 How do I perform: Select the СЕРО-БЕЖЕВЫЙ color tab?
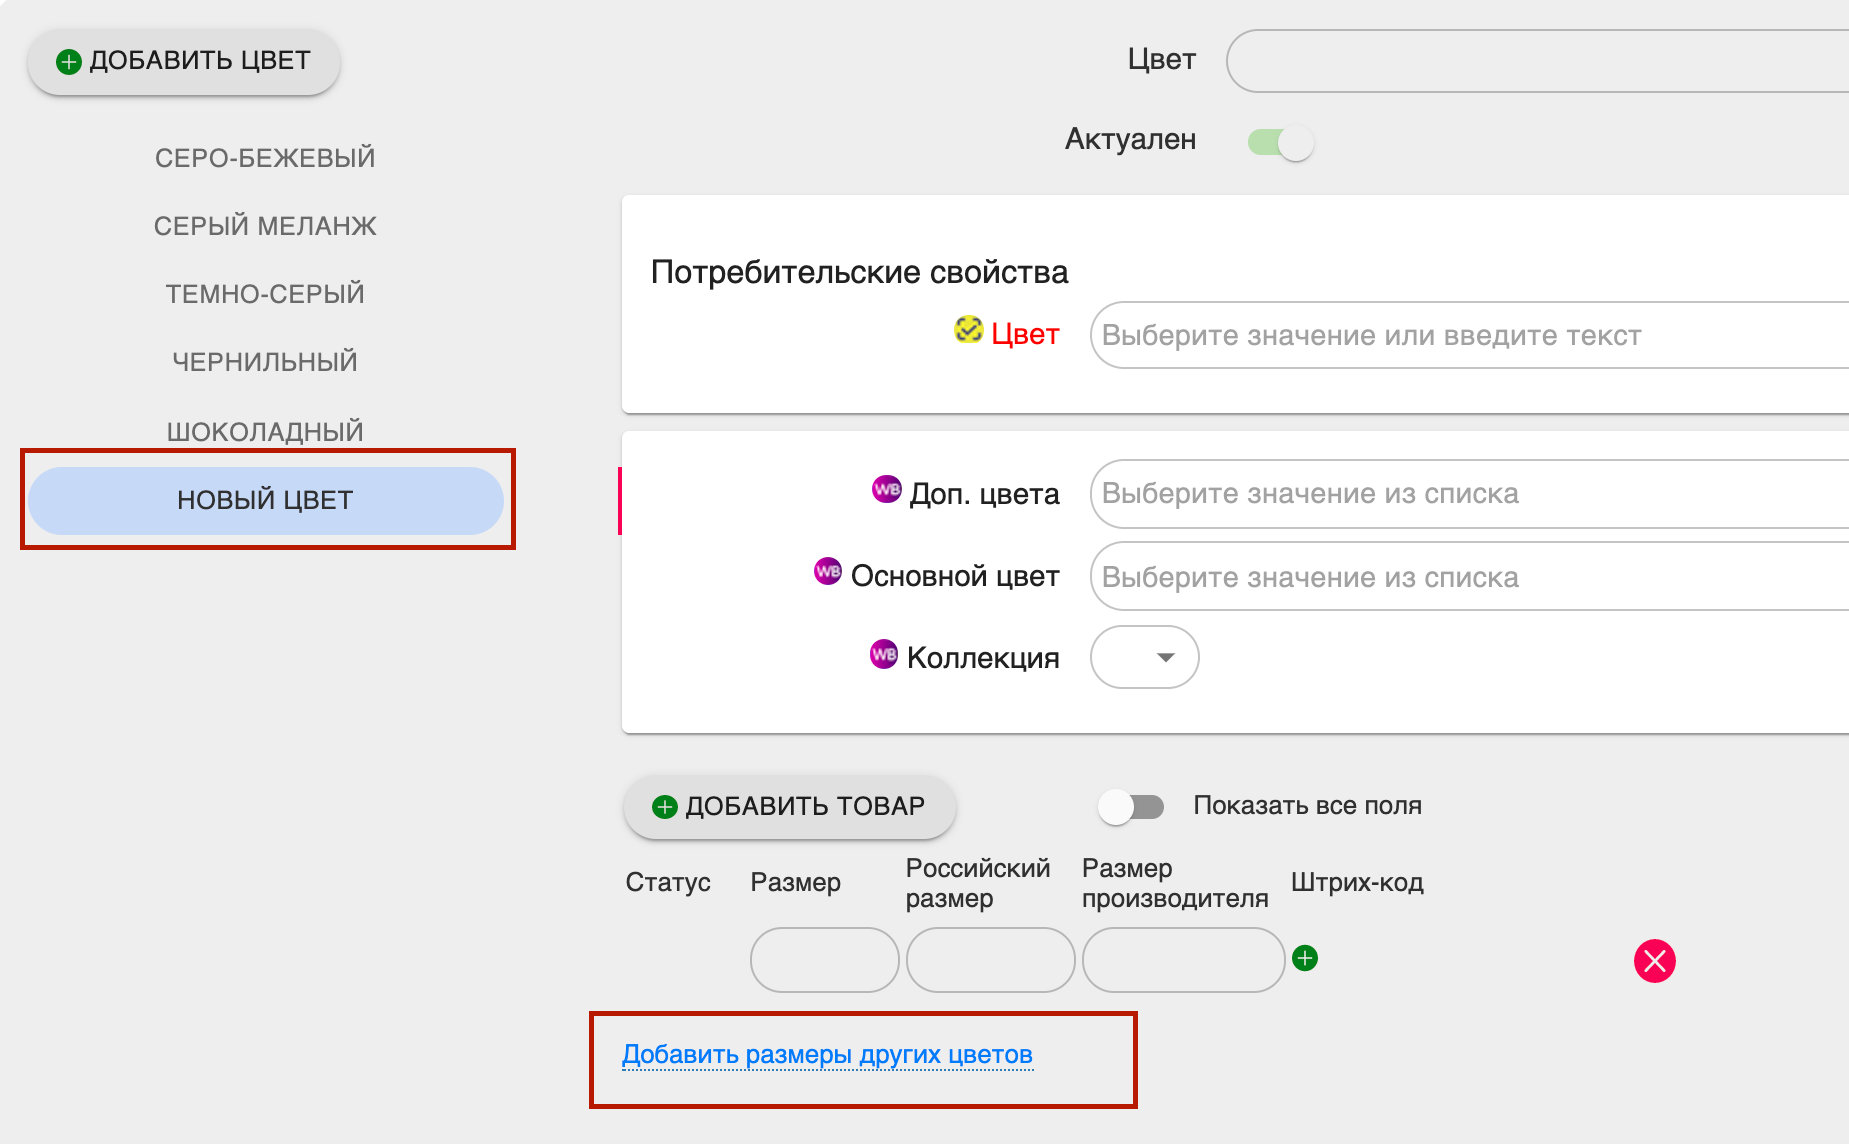pos(265,158)
